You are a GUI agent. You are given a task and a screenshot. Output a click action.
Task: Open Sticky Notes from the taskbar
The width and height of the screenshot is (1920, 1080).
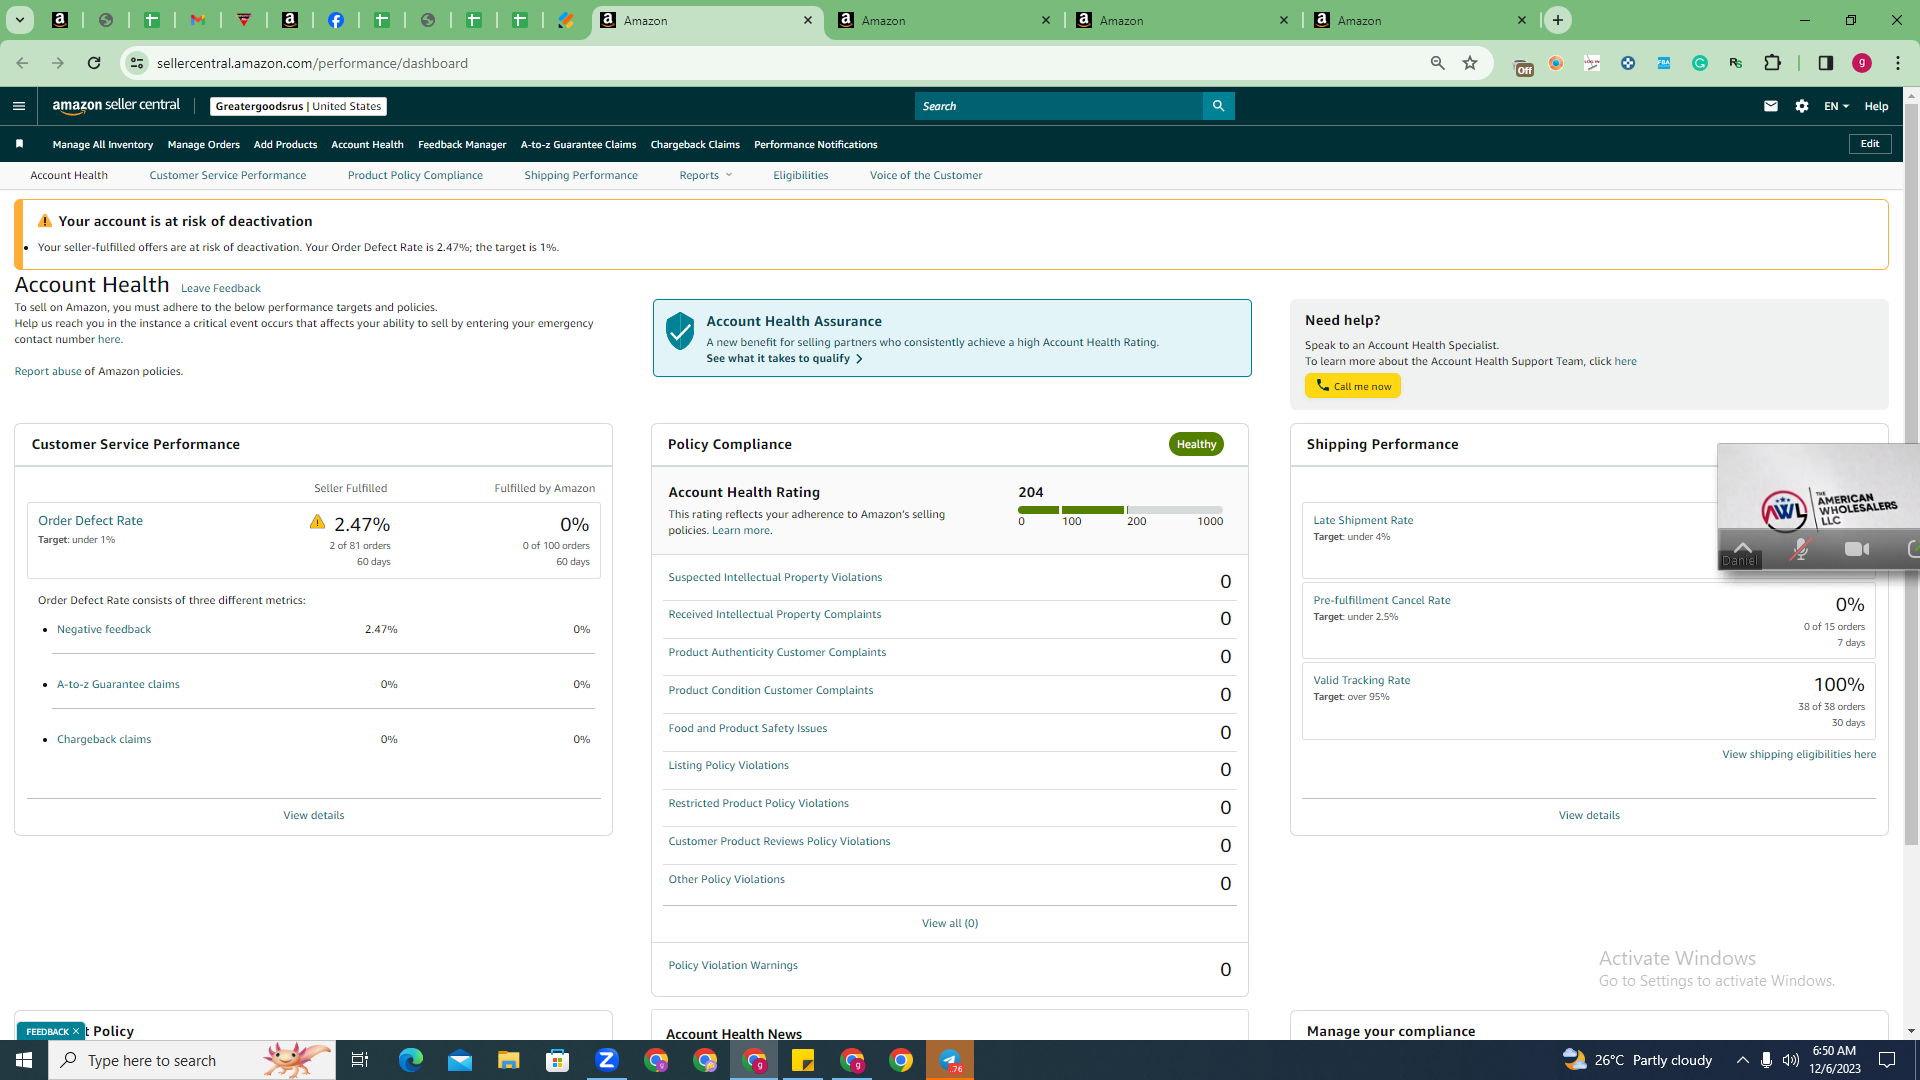(x=803, y=1060)
